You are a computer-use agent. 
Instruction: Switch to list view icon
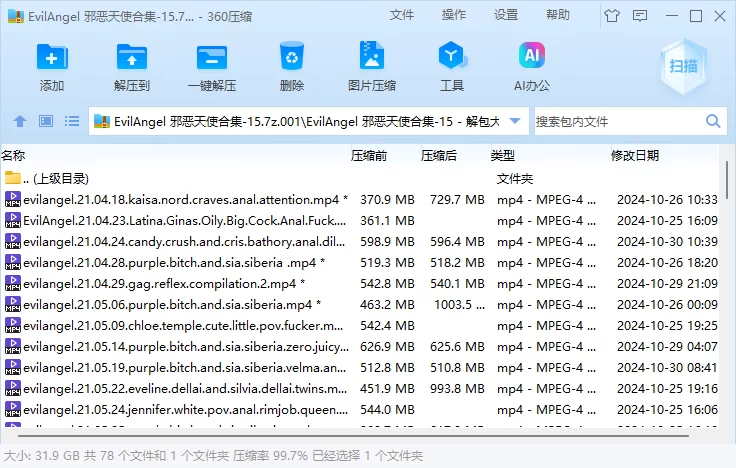point(72,121)
